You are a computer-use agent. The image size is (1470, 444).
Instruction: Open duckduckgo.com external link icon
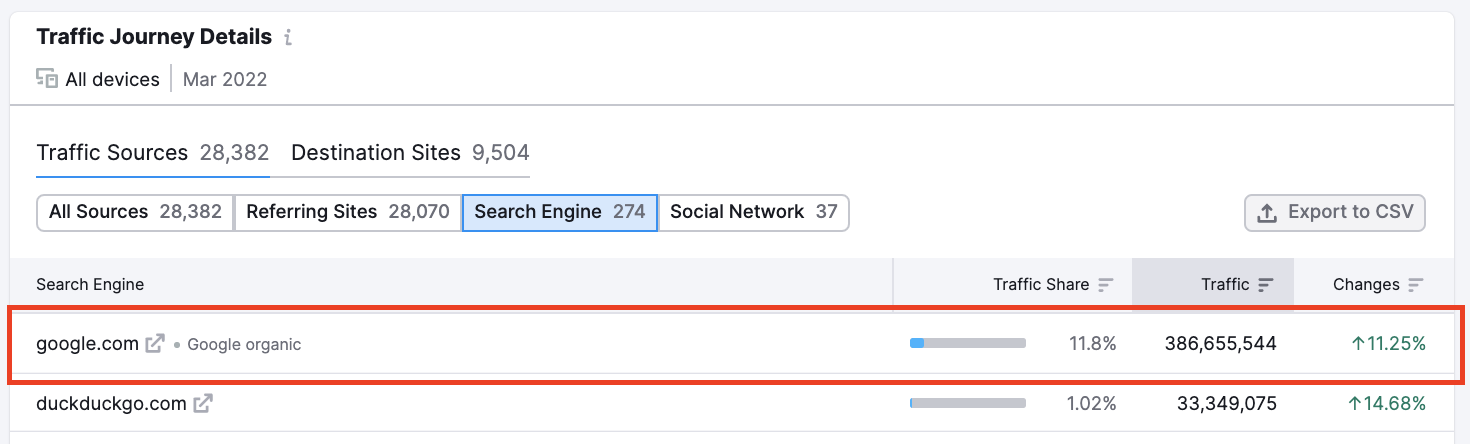[203, 404]
